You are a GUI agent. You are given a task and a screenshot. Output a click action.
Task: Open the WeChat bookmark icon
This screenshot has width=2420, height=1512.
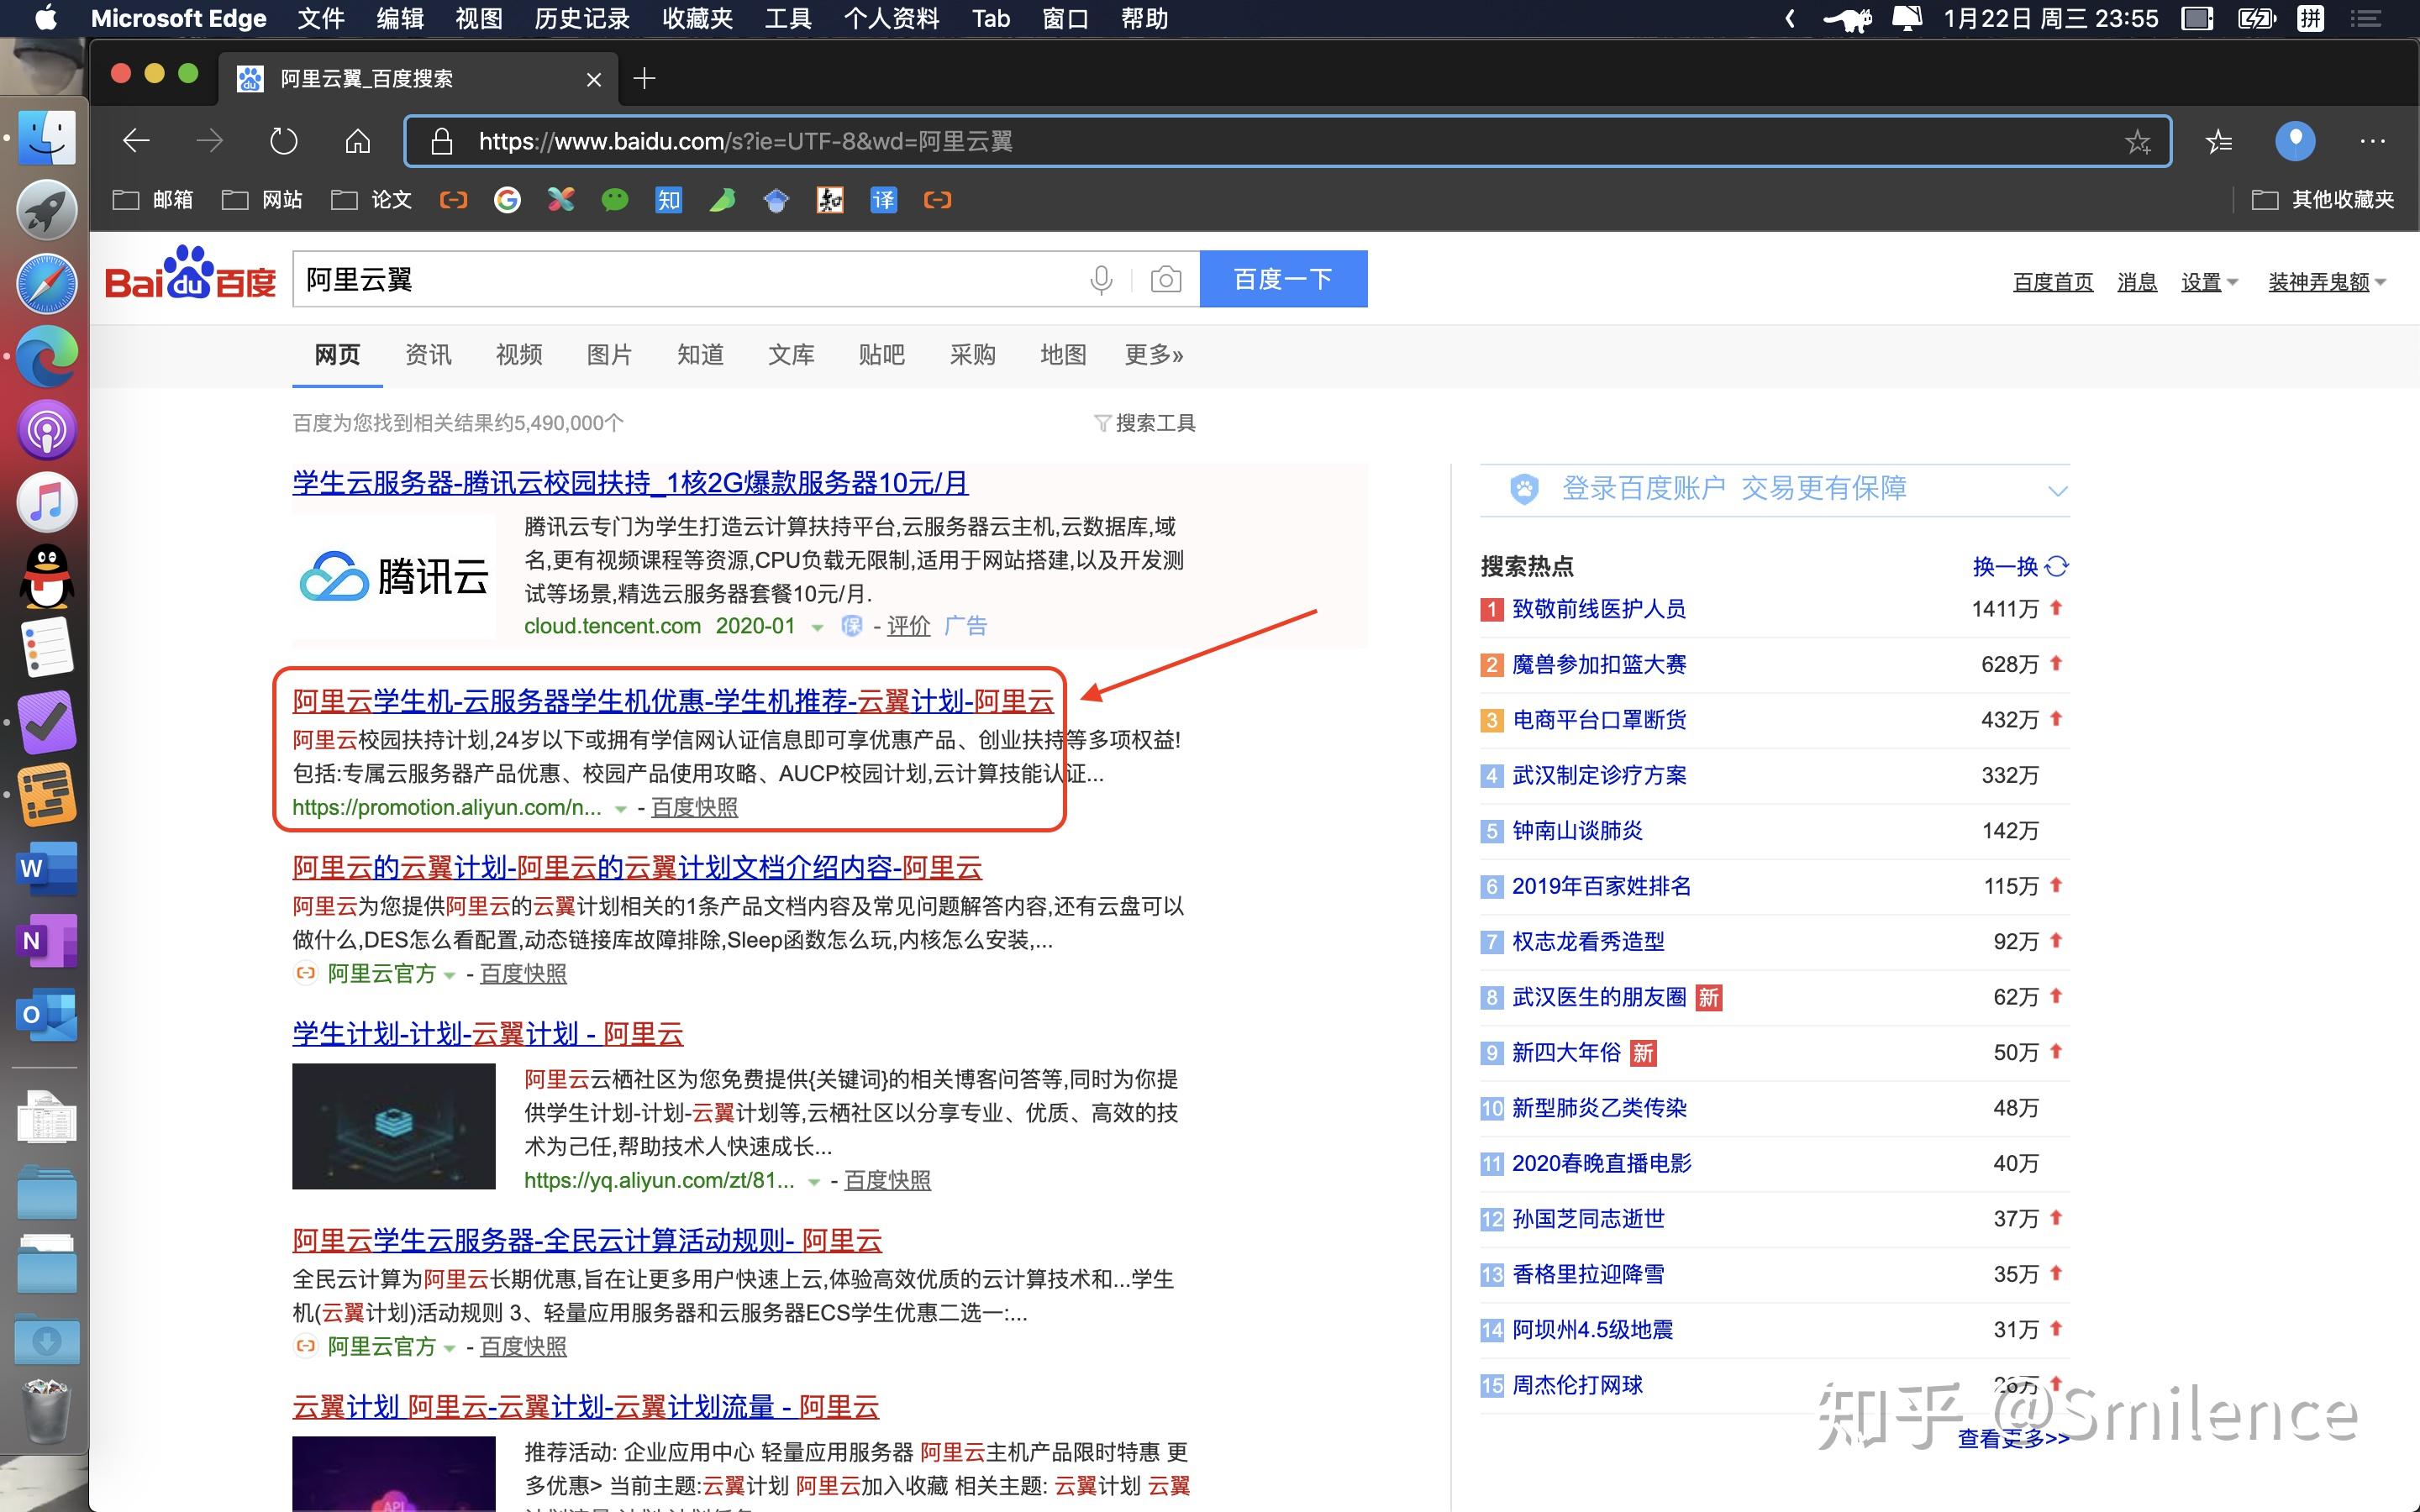(x=615, y=200)
